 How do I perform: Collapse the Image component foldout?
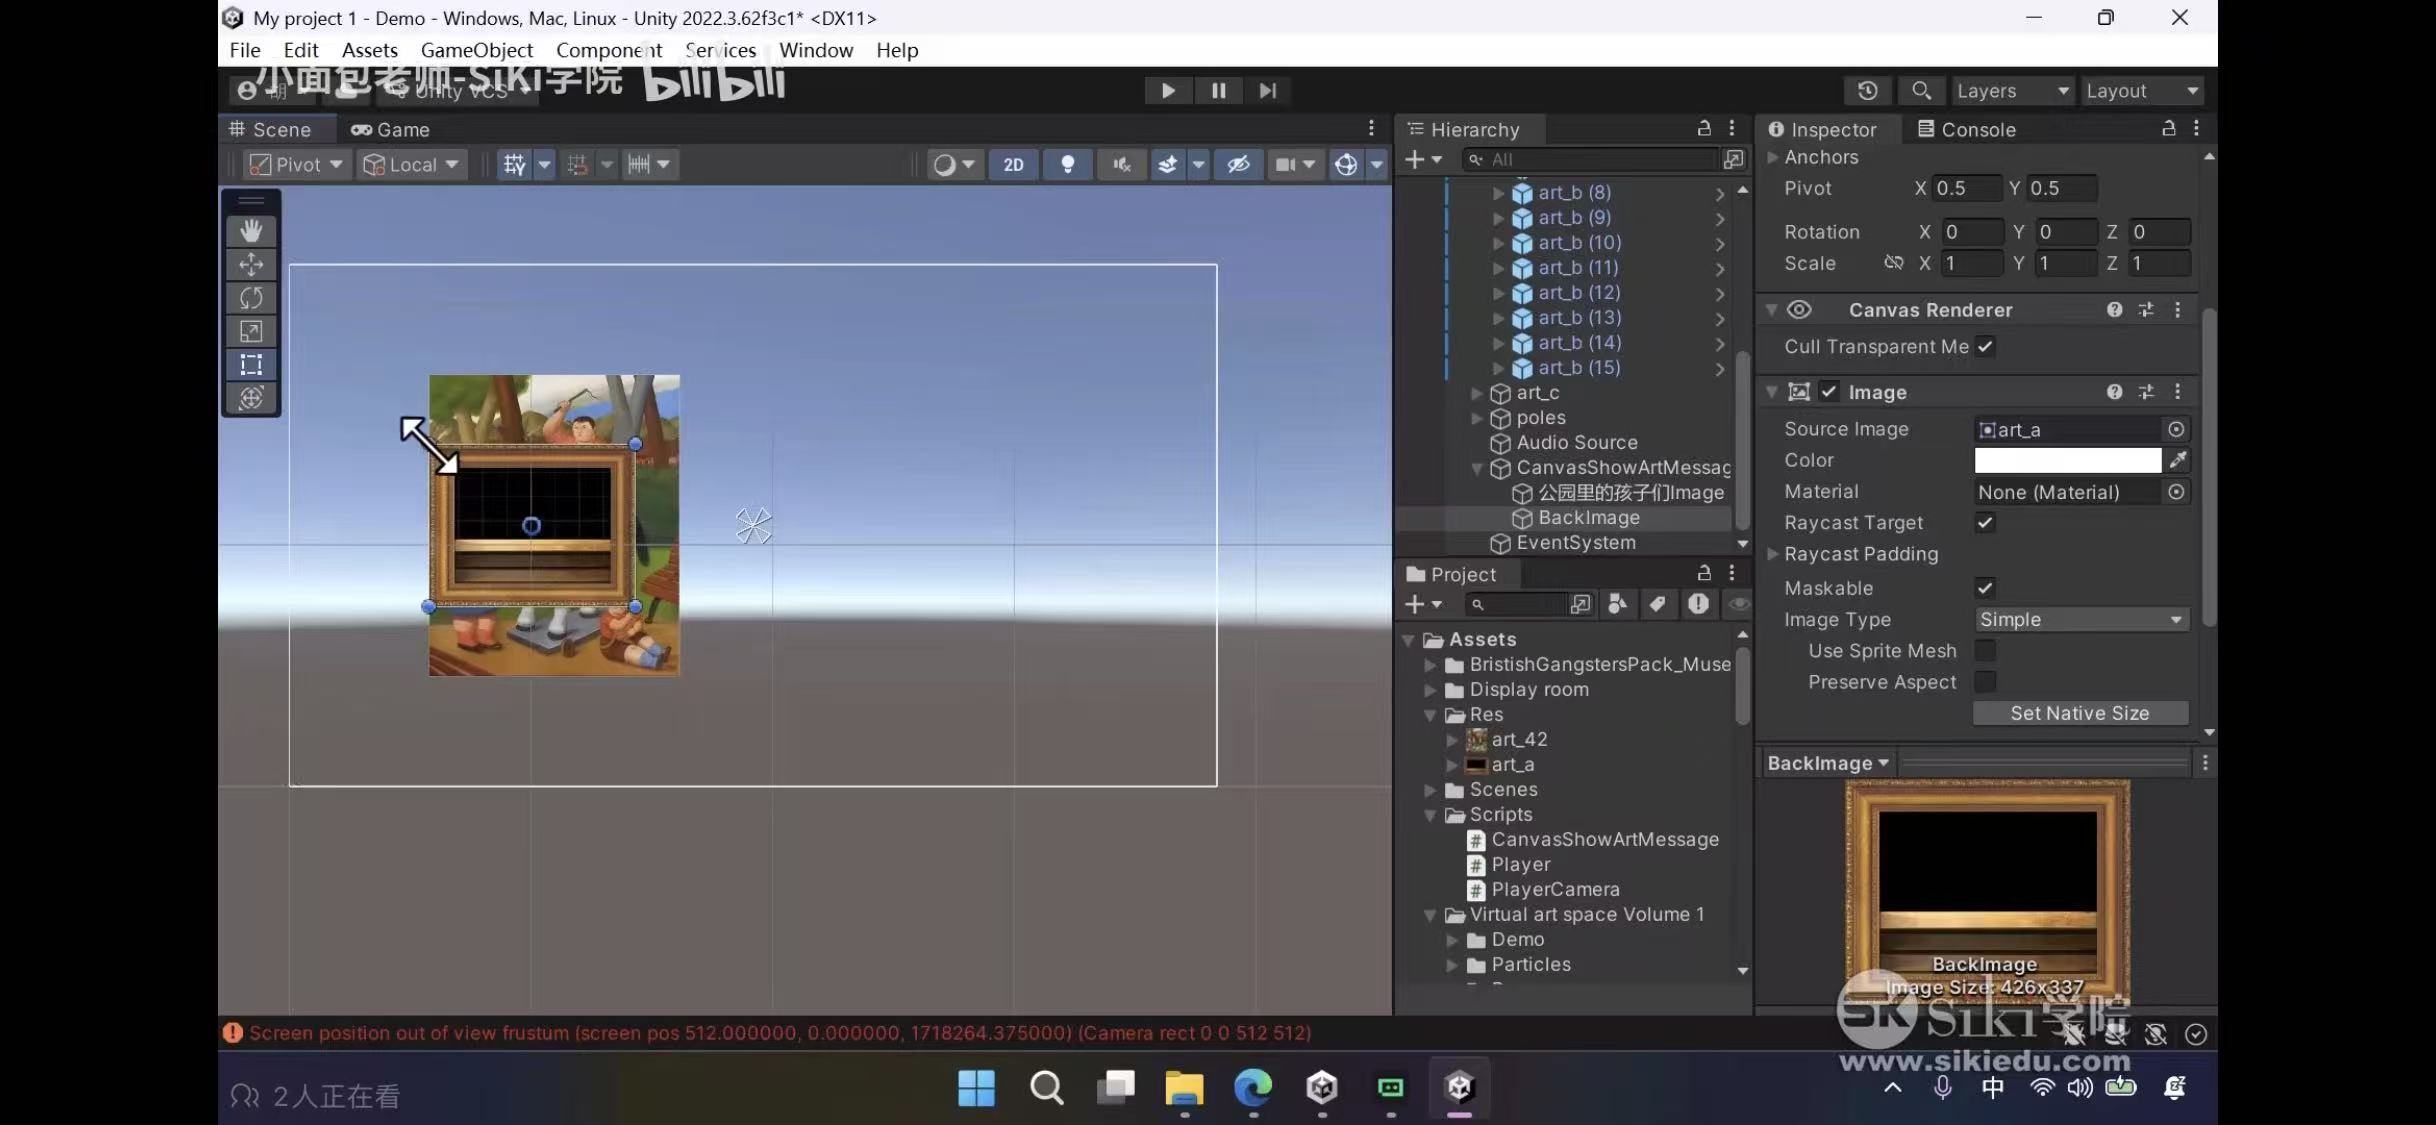coord(1772,392)
